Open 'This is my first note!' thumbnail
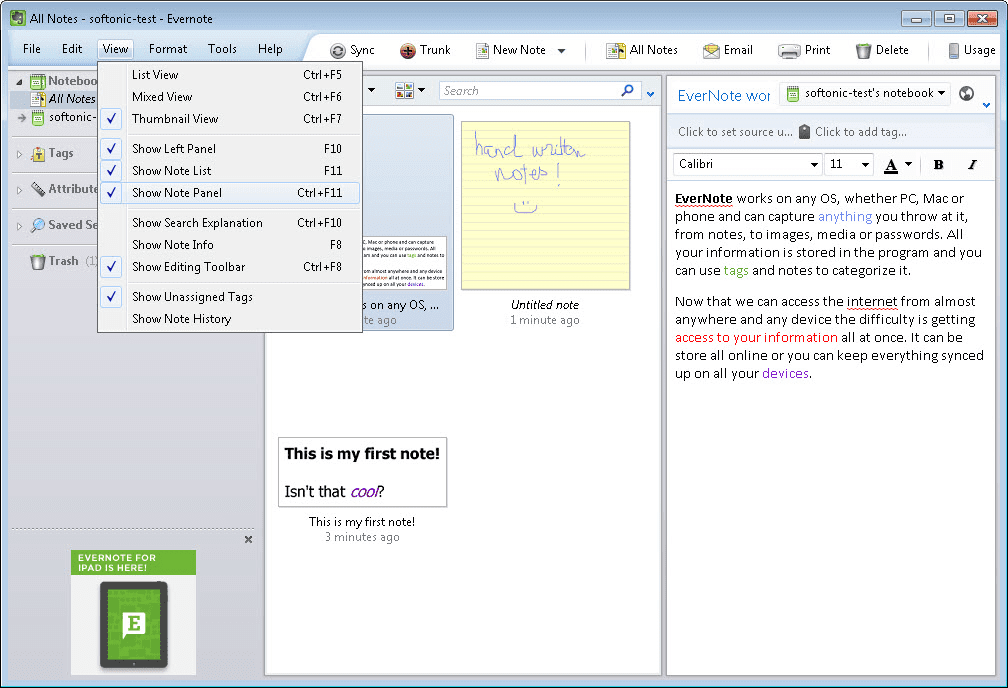This screenshot has width=1008, height=688. pos(363,472)
